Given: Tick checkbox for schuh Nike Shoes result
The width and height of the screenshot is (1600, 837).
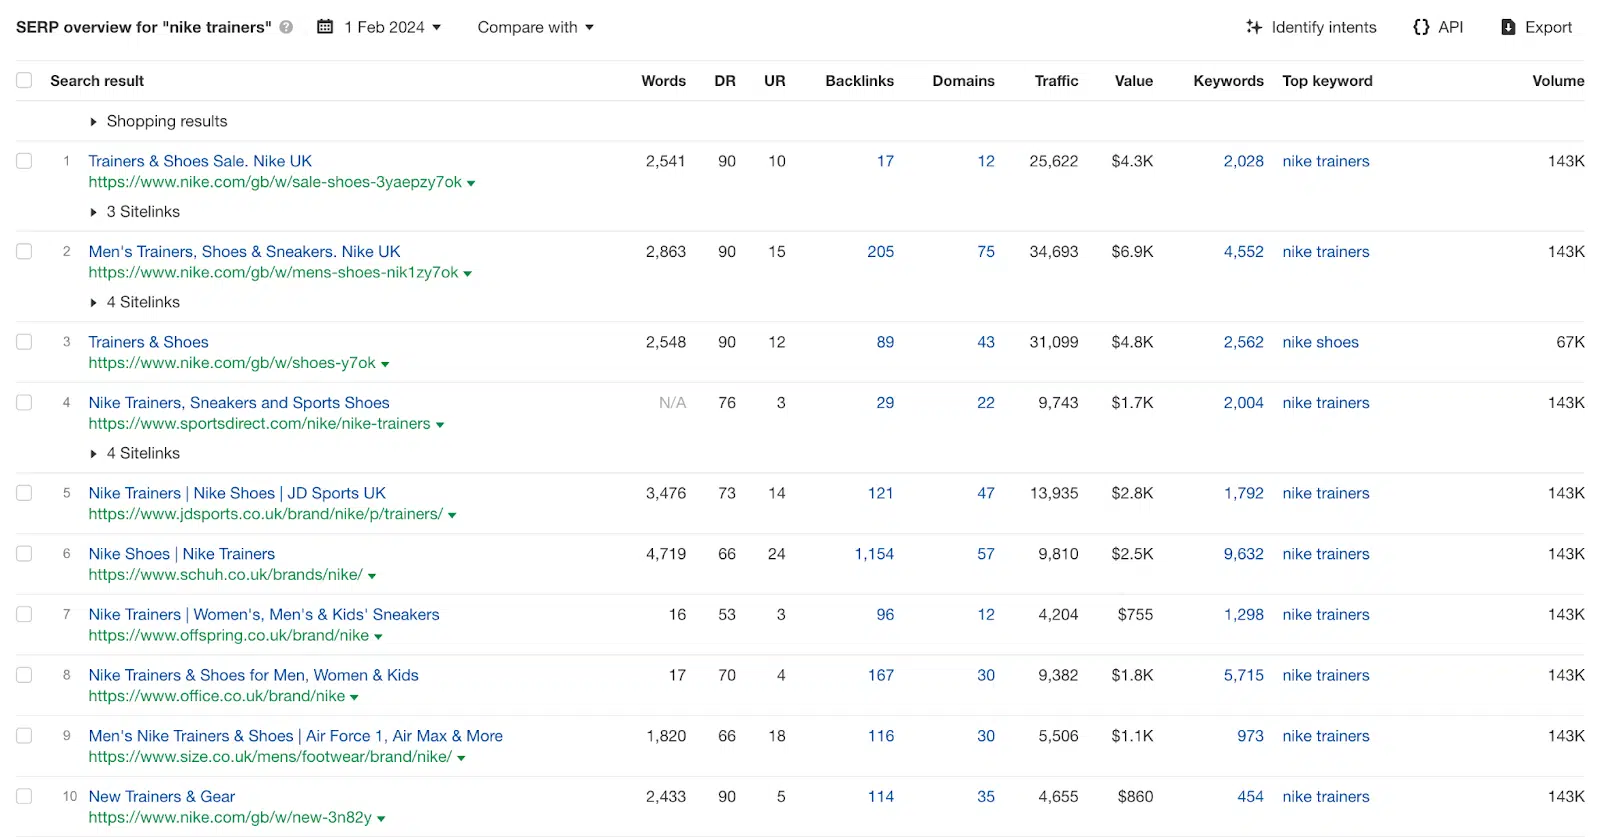Looking at the screenshot, I should point(24,554).
